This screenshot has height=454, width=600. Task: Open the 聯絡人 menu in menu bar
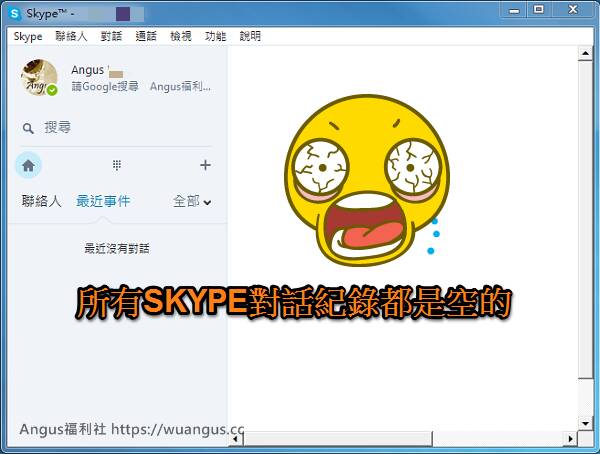point(71,36)
